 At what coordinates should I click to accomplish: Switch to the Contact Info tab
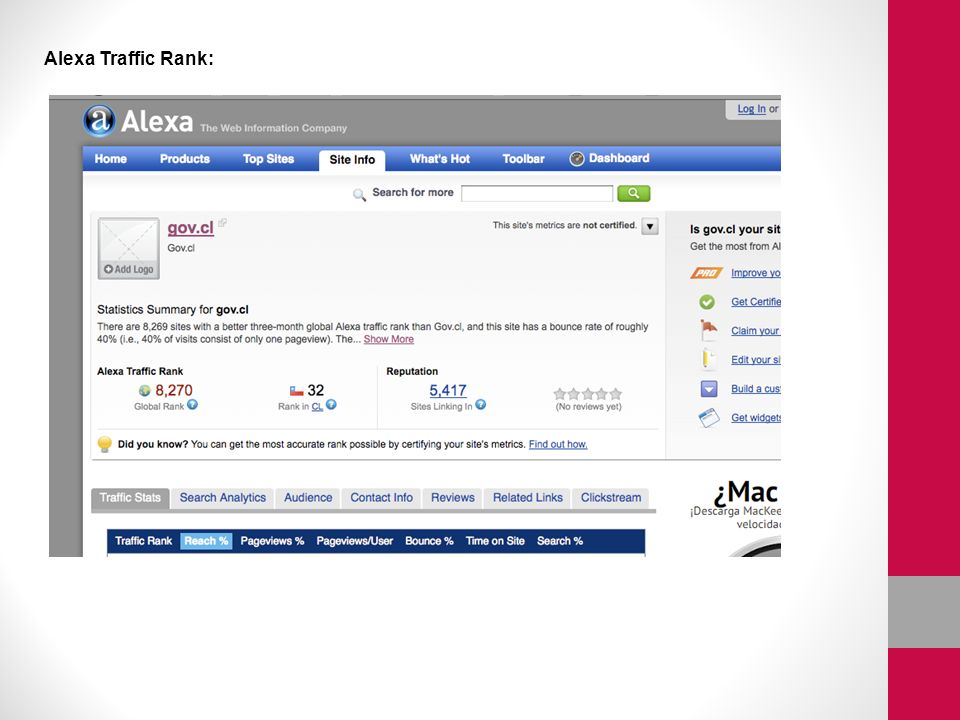point(381,498)
